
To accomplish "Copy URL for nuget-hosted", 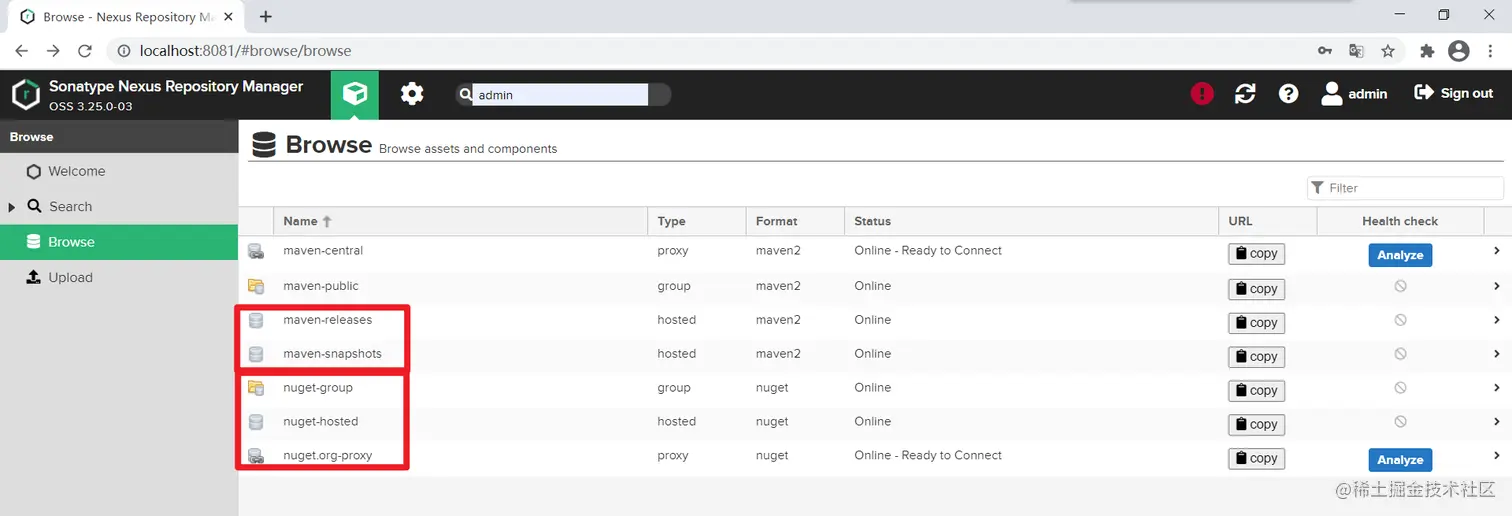I will click(1256, 424).
